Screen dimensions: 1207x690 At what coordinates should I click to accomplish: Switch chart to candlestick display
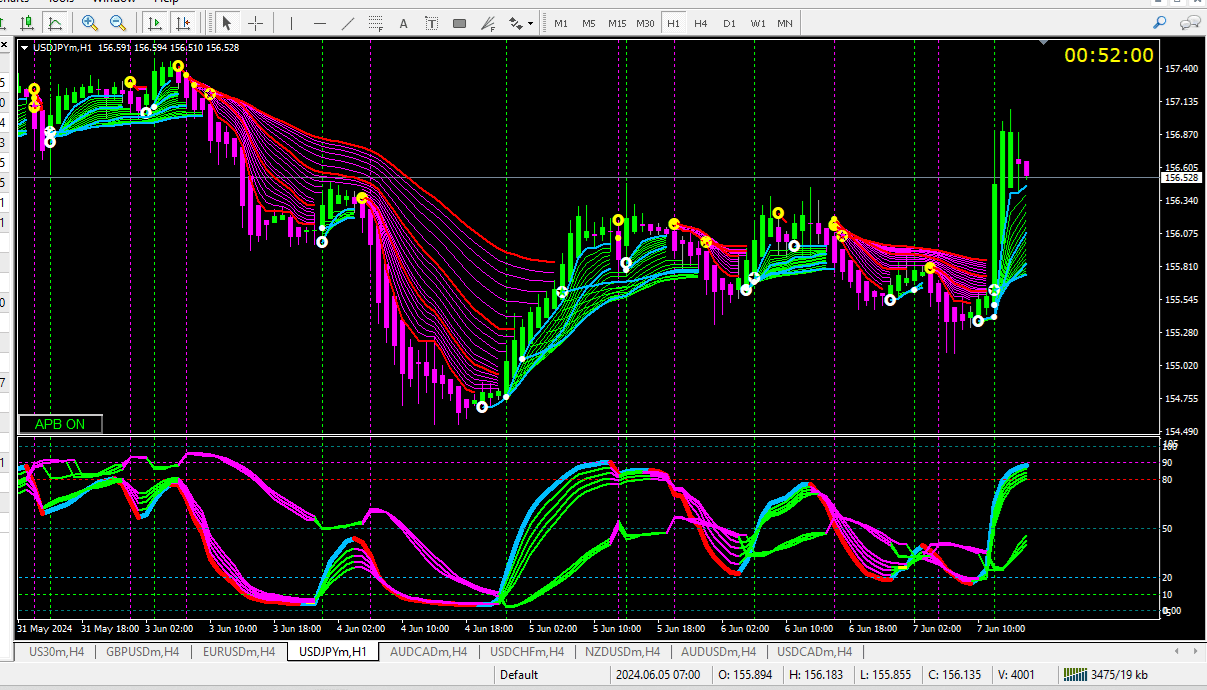(27, 22)
